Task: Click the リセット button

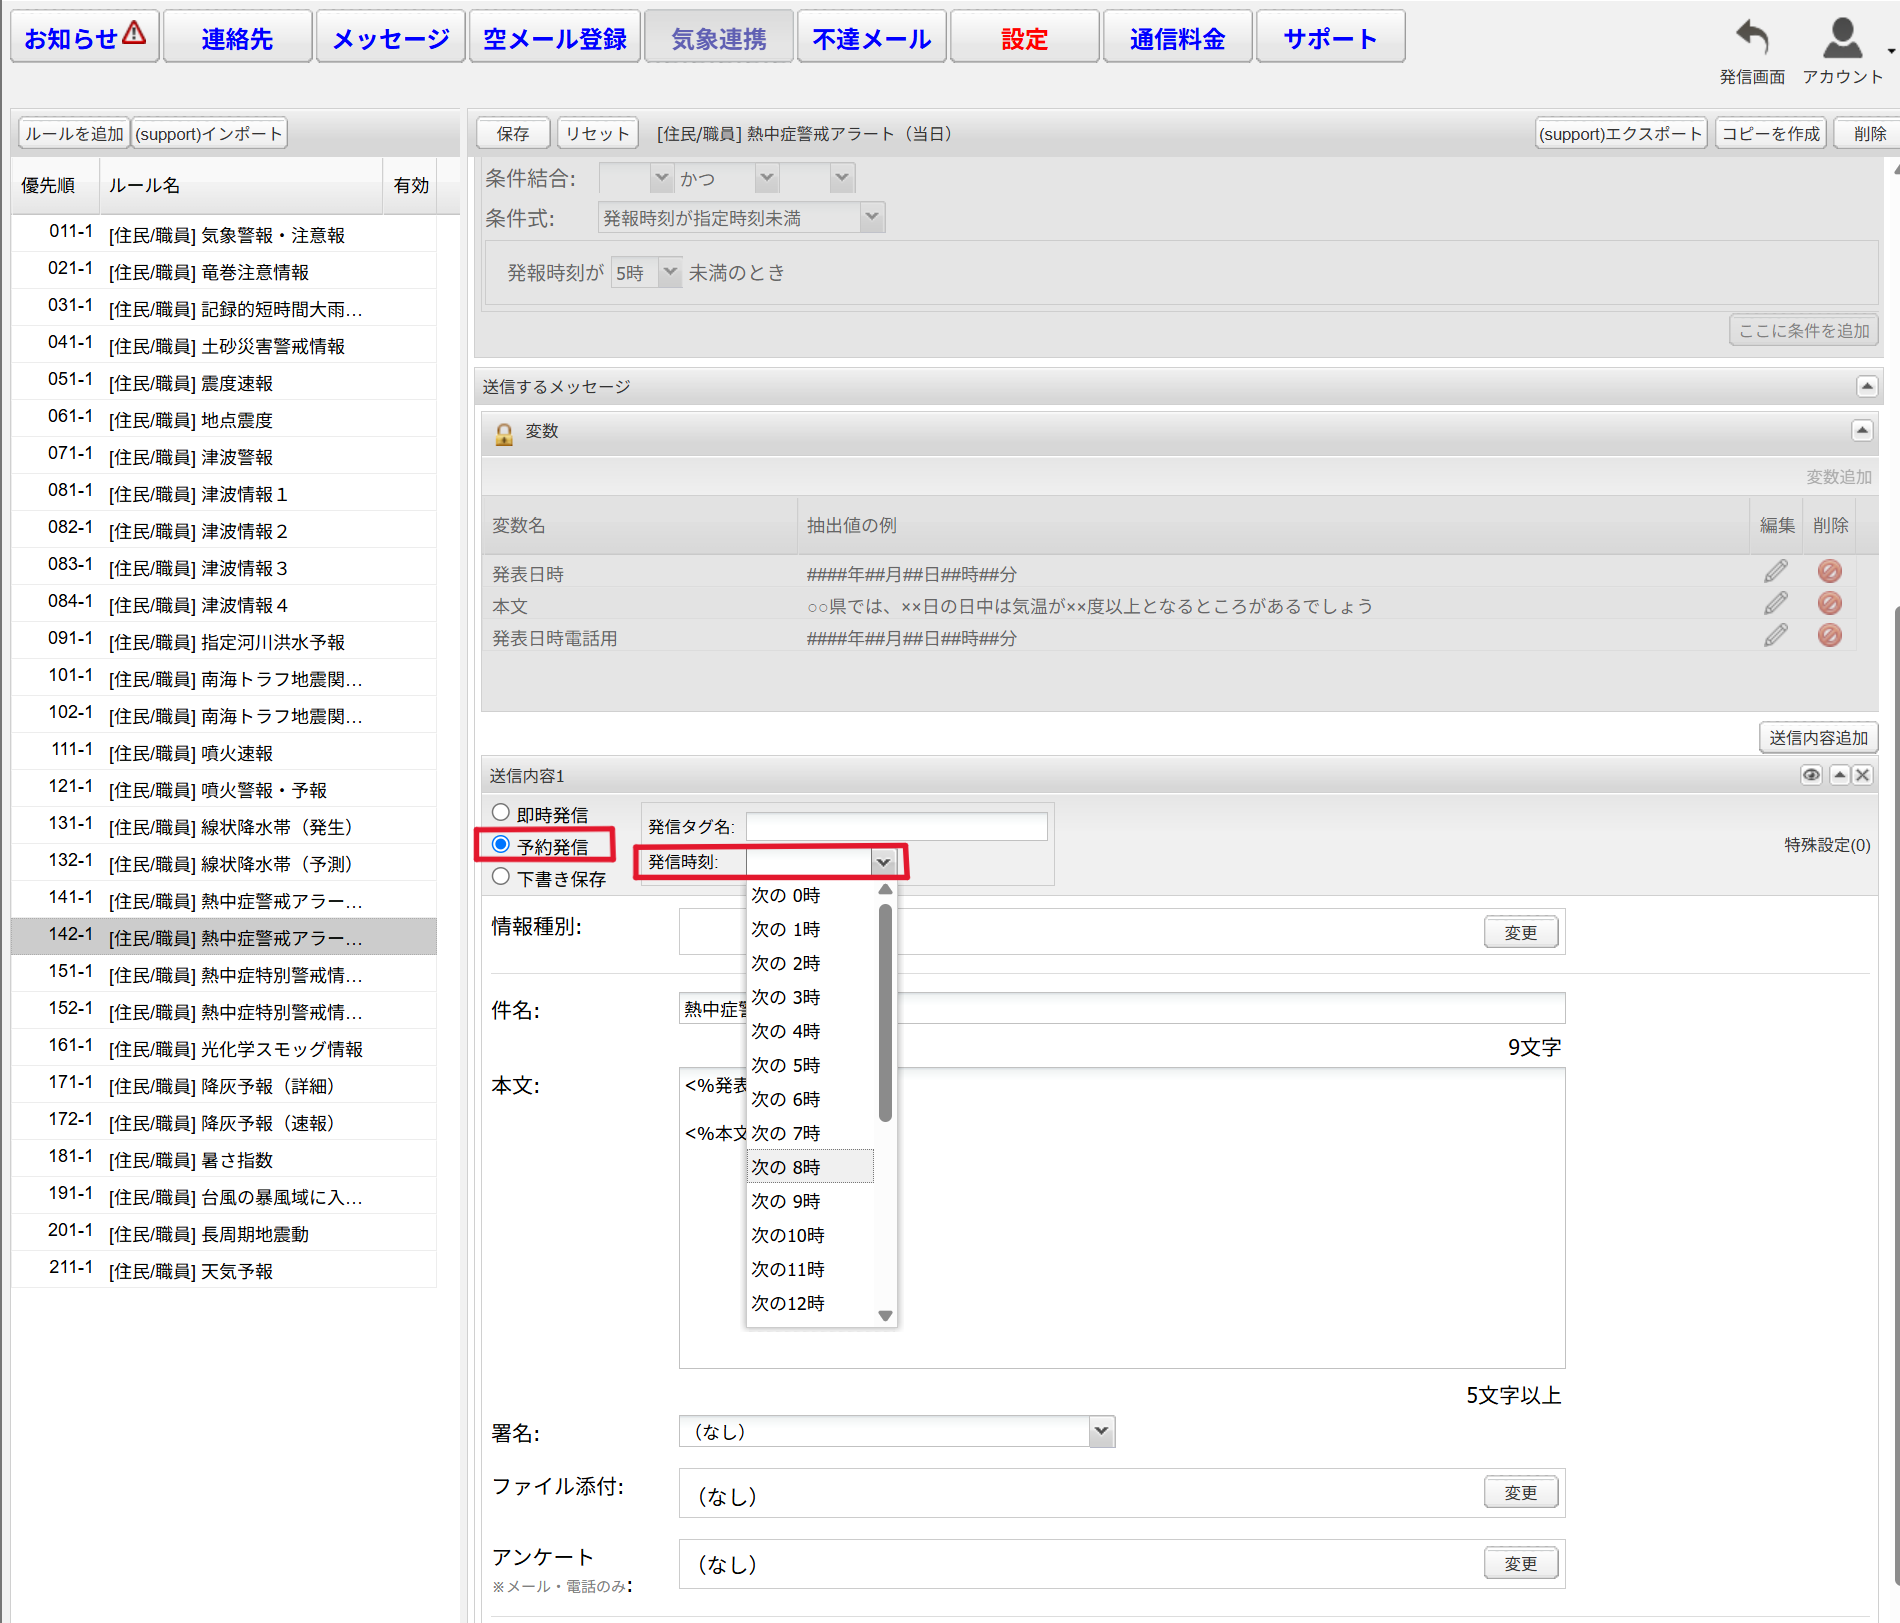Action: point(598,133)
